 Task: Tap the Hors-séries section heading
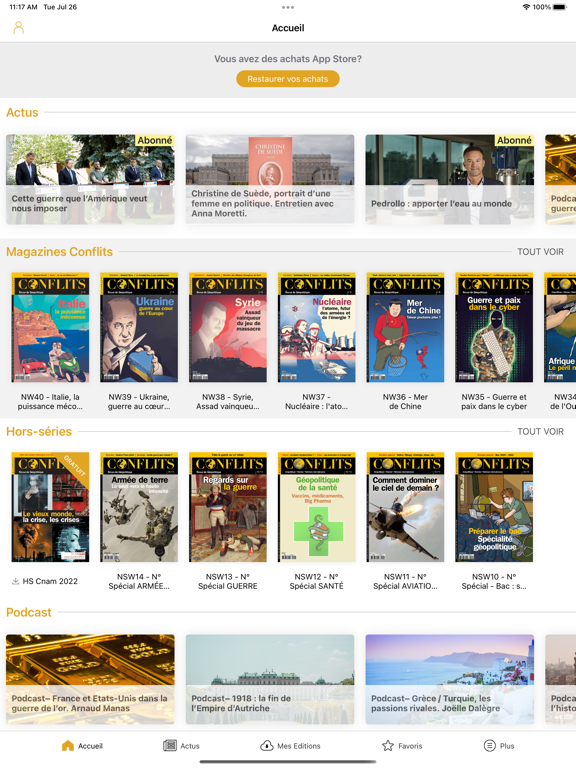(x=39, y=432)
